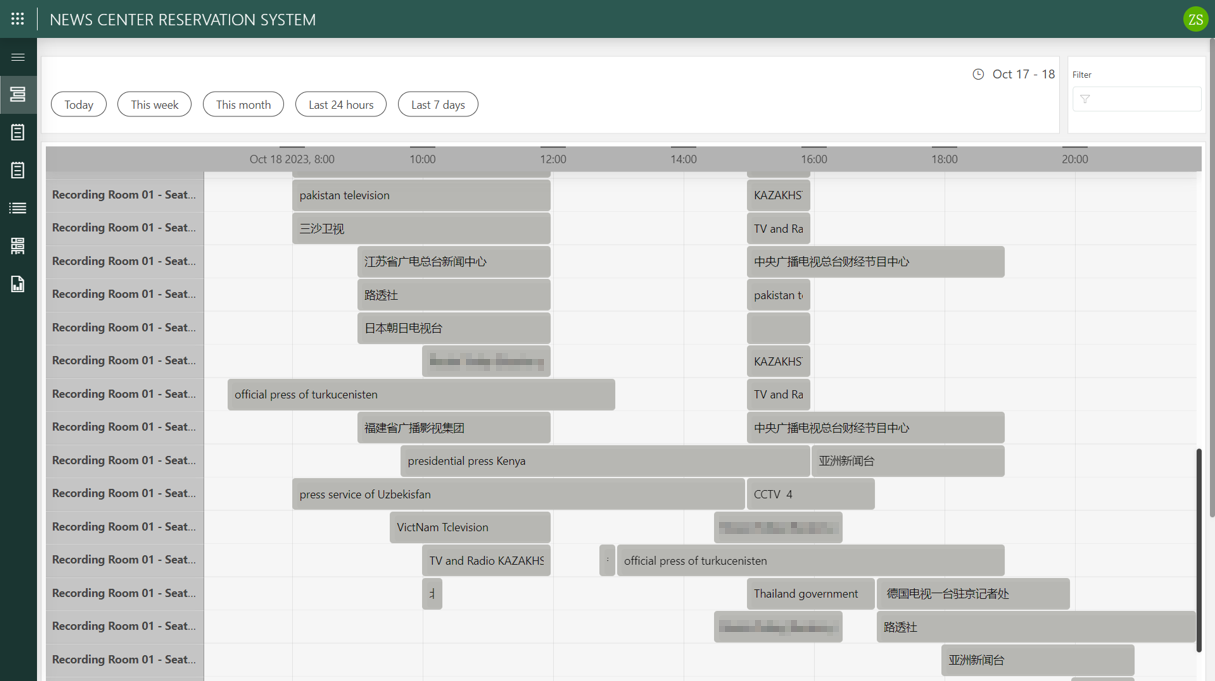Click the funnel icon in the Filter box
This screenshot has width=1215, height=681.
click(x=1085, y=99)
